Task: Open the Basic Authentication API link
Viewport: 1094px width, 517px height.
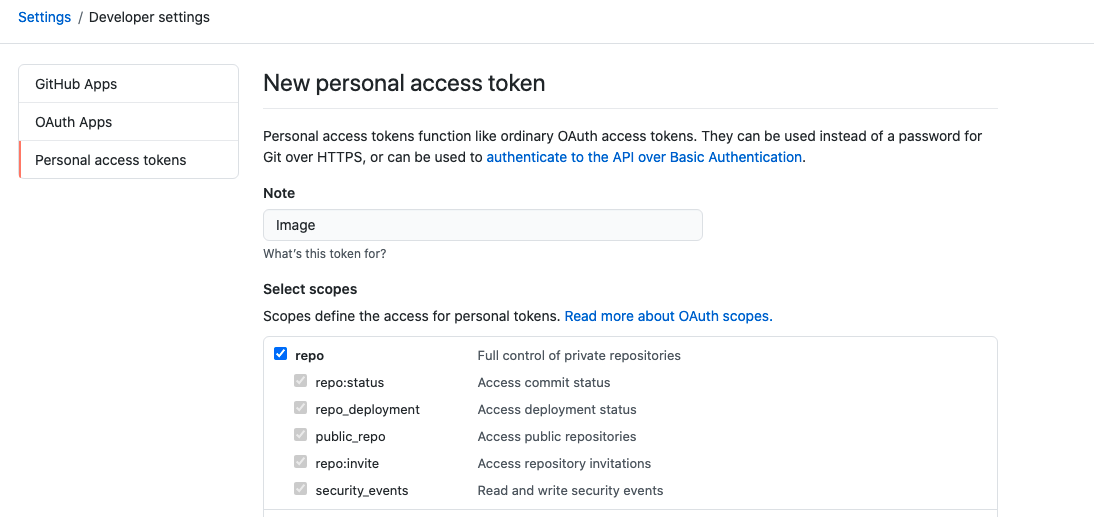Action: [644, 157]
